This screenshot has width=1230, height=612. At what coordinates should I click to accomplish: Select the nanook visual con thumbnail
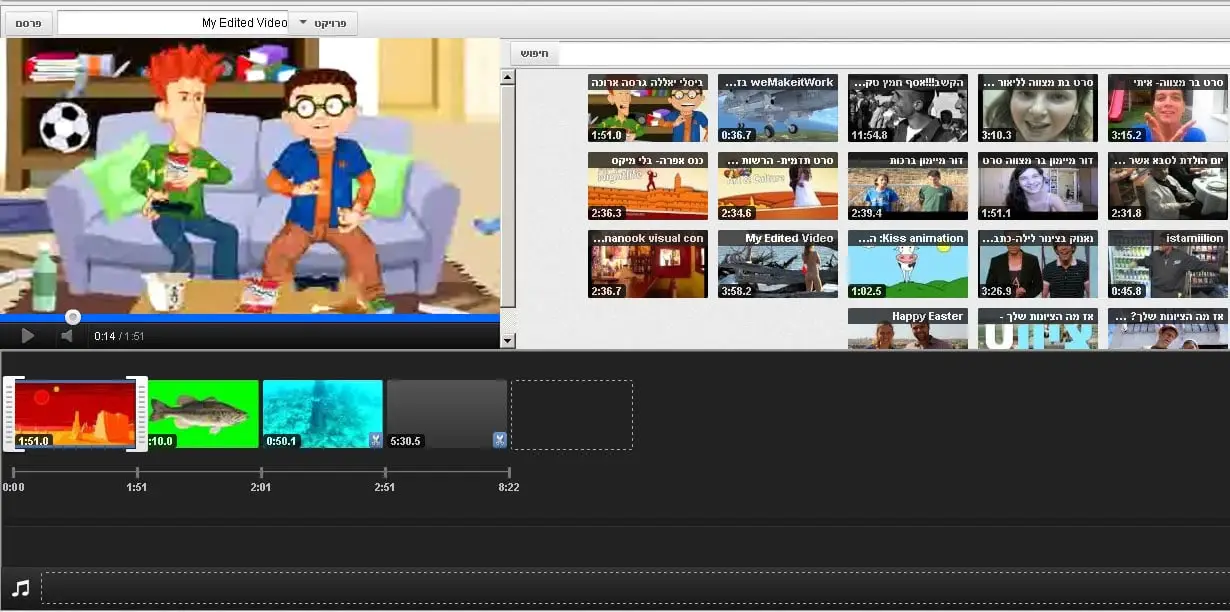(648, 264)
